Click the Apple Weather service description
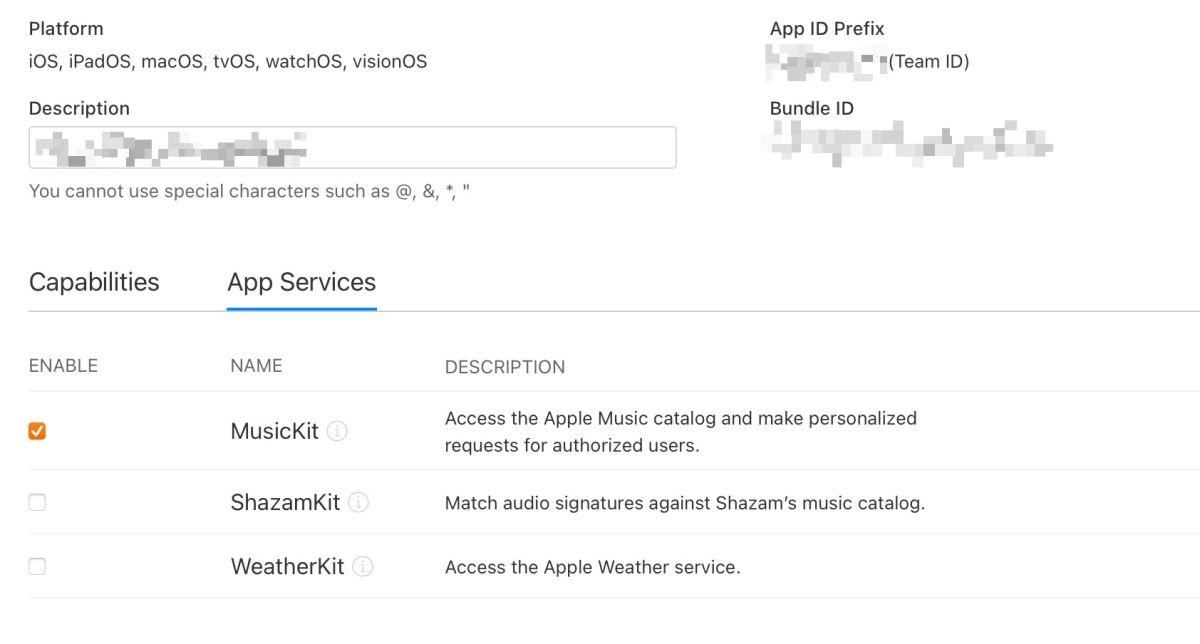 click(592, 567)
